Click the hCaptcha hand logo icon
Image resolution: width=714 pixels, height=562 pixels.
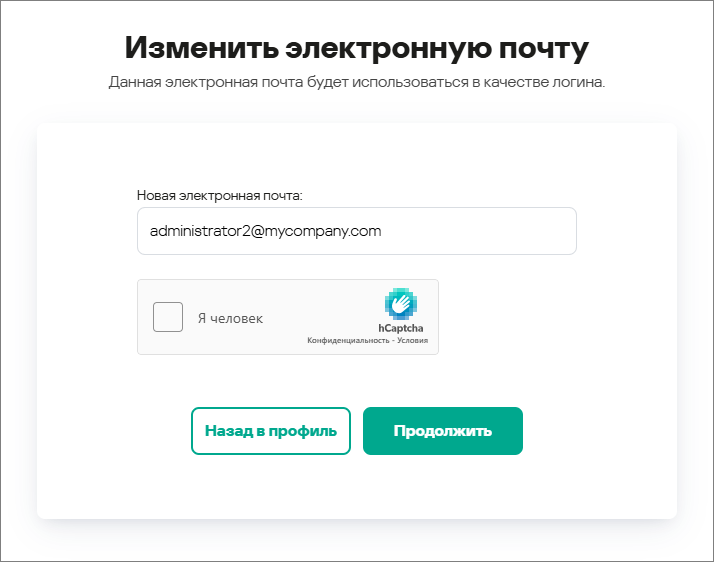401,304
